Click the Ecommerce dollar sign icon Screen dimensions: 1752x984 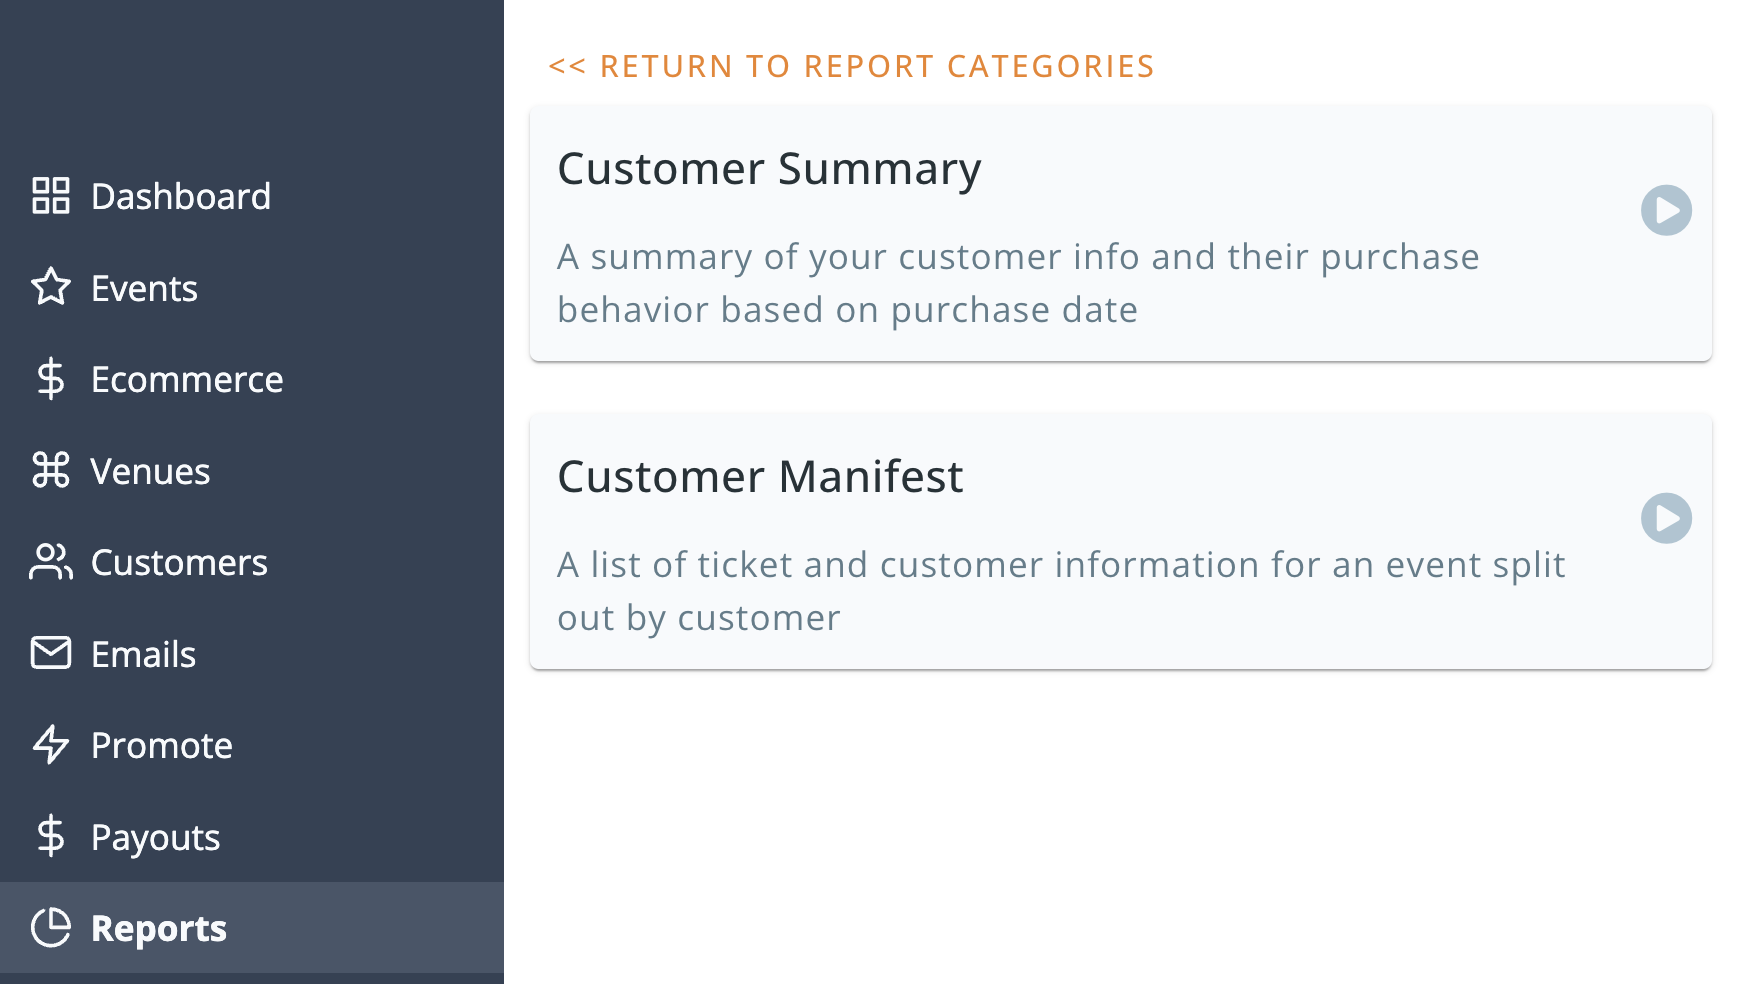(x=51, y=379)
